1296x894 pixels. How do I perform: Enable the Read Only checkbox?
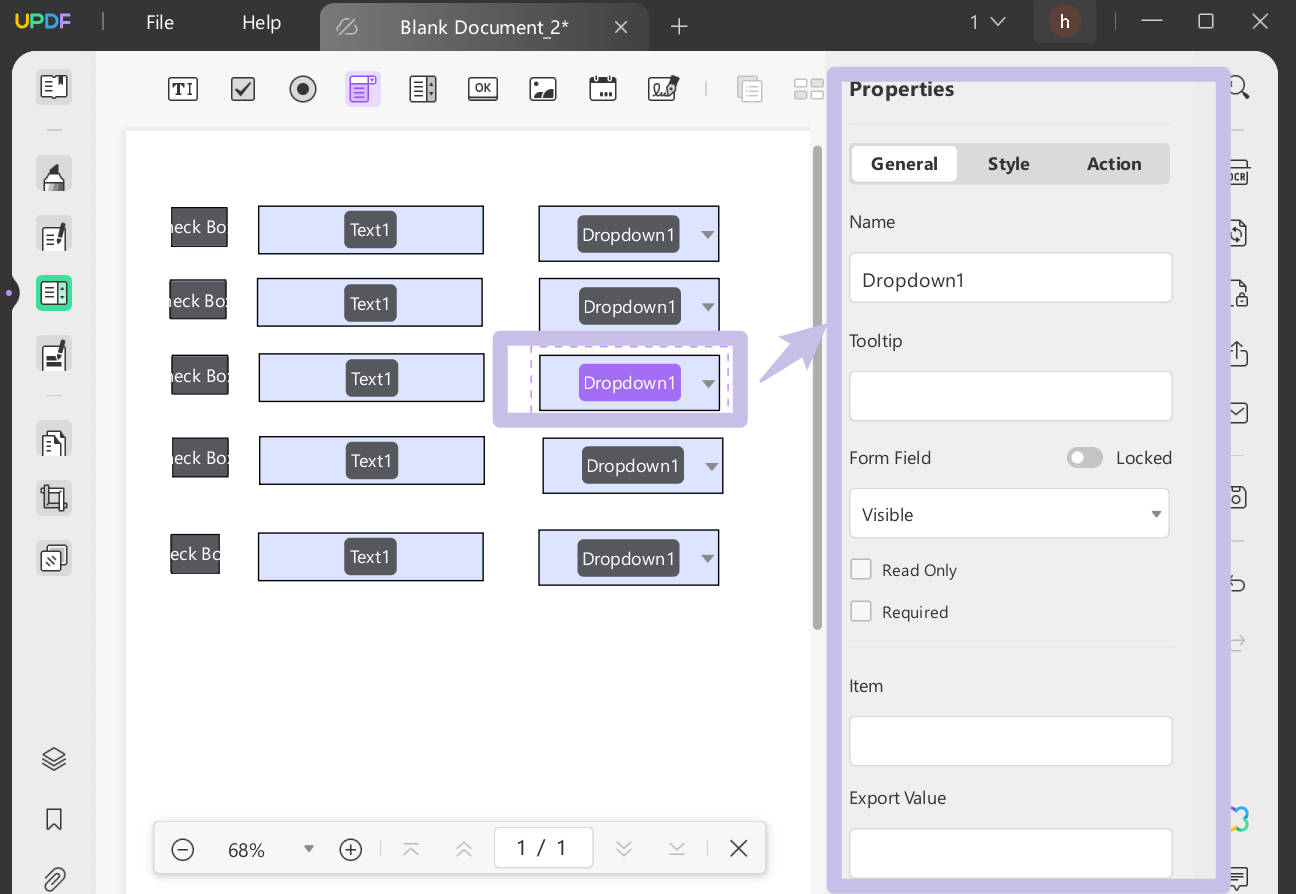[x=861, y=569]
